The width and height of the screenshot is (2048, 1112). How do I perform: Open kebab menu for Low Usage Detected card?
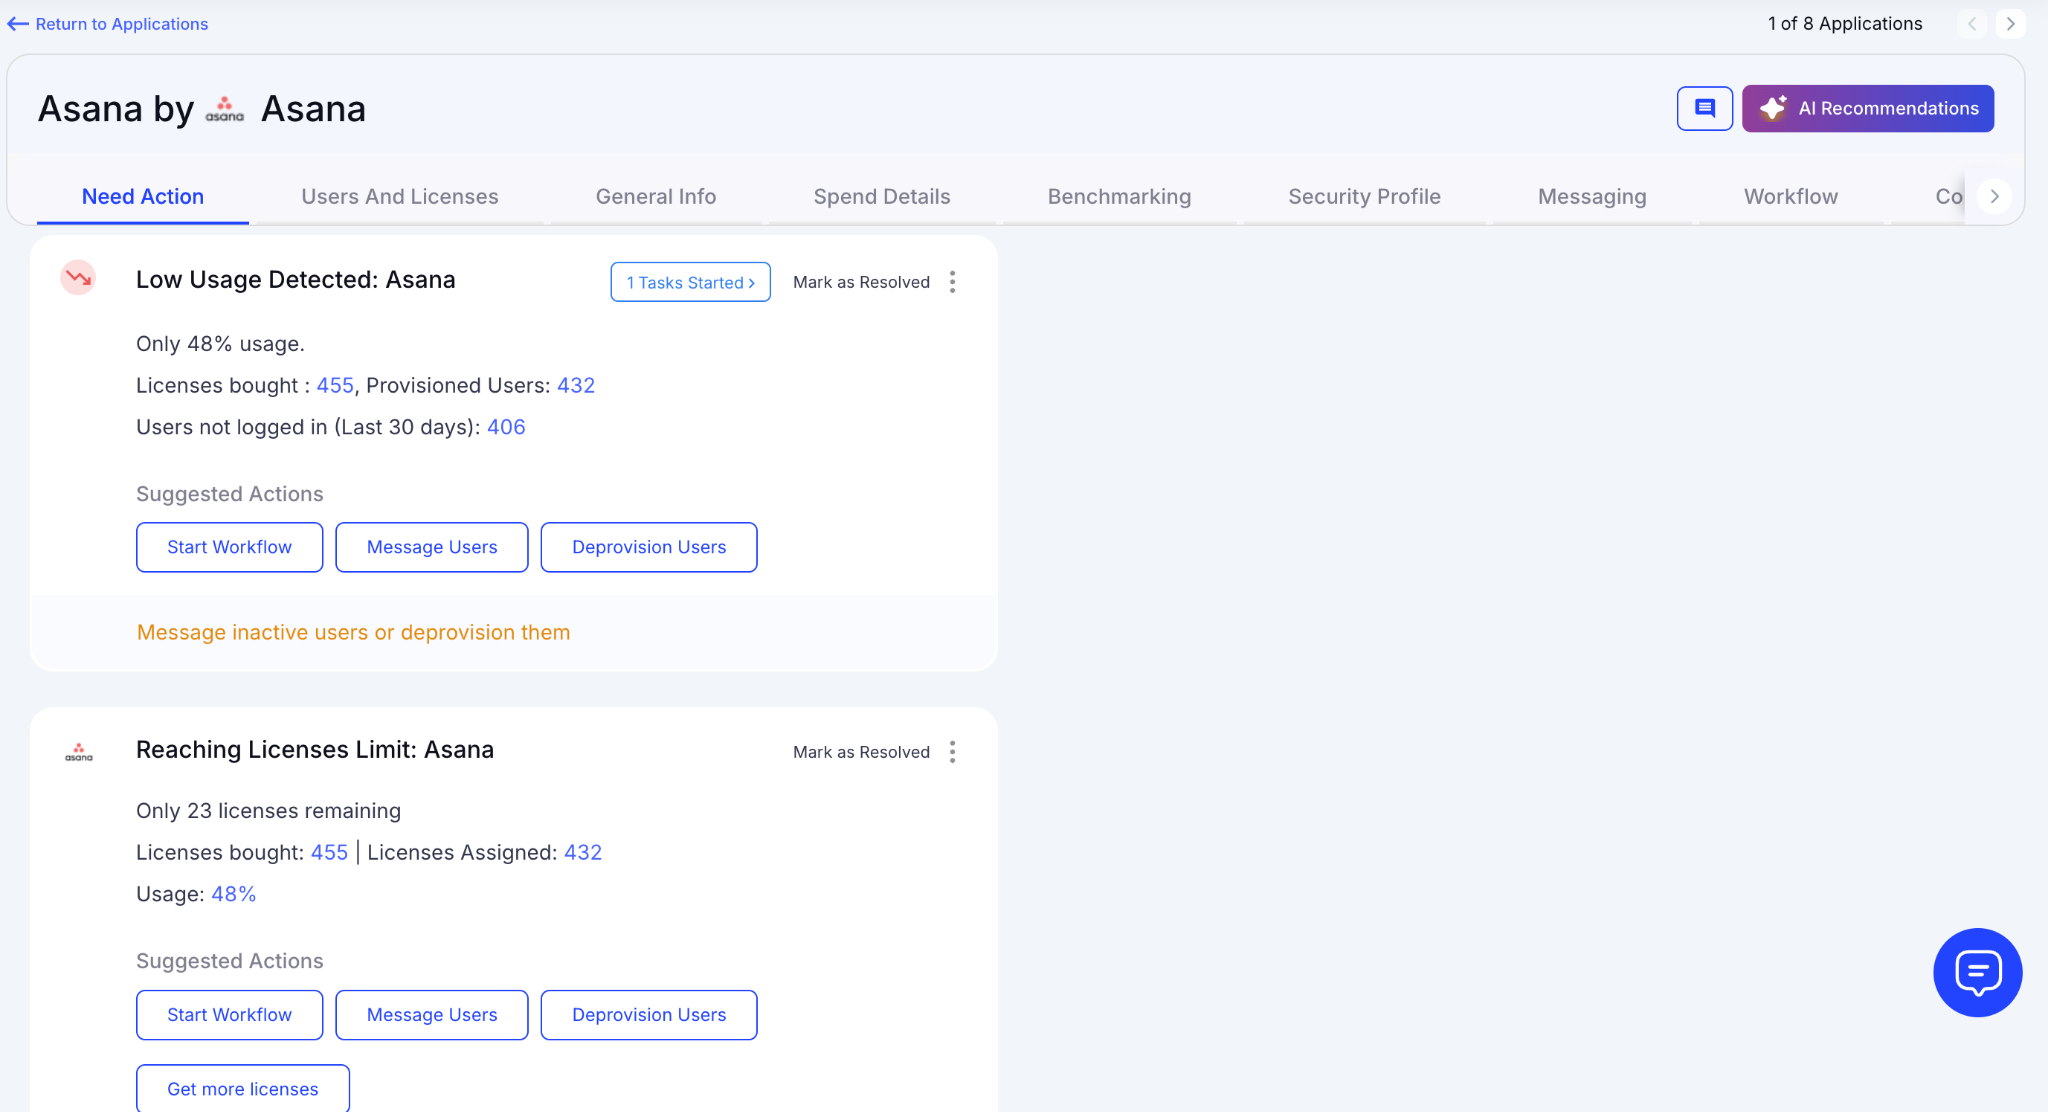pyautogui.click(x=952, y=282)
